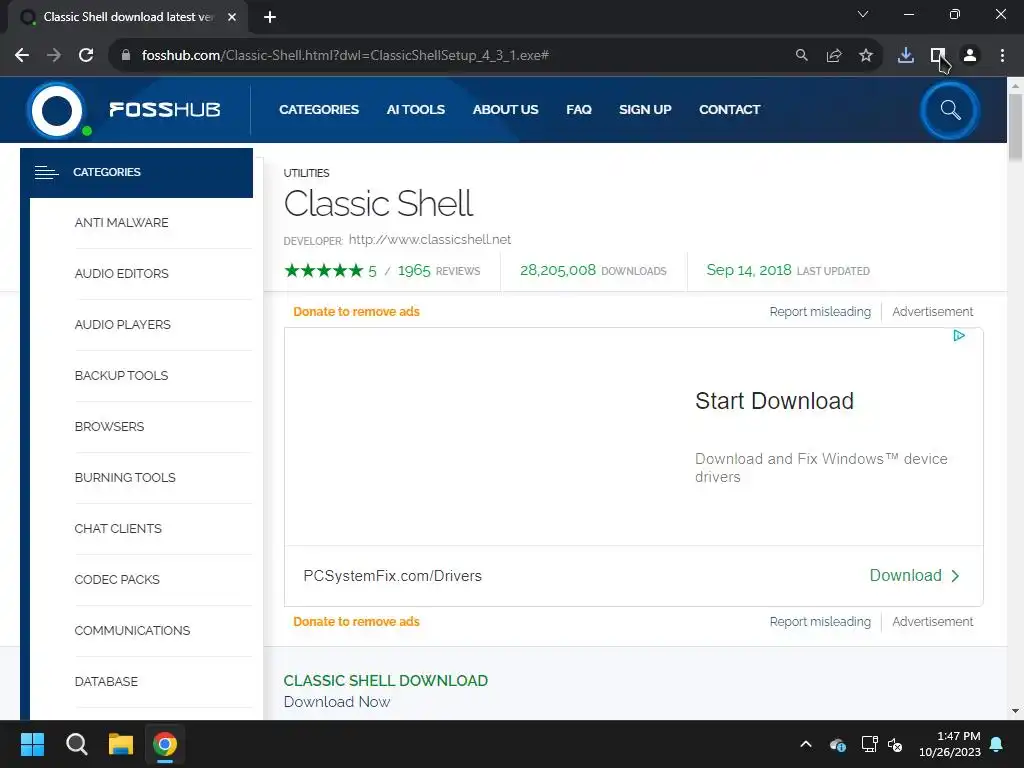Image resolution: width=1024 pixels, height=768 pixels.
Task: Open notifications bell icon
Action: (997, 744)
